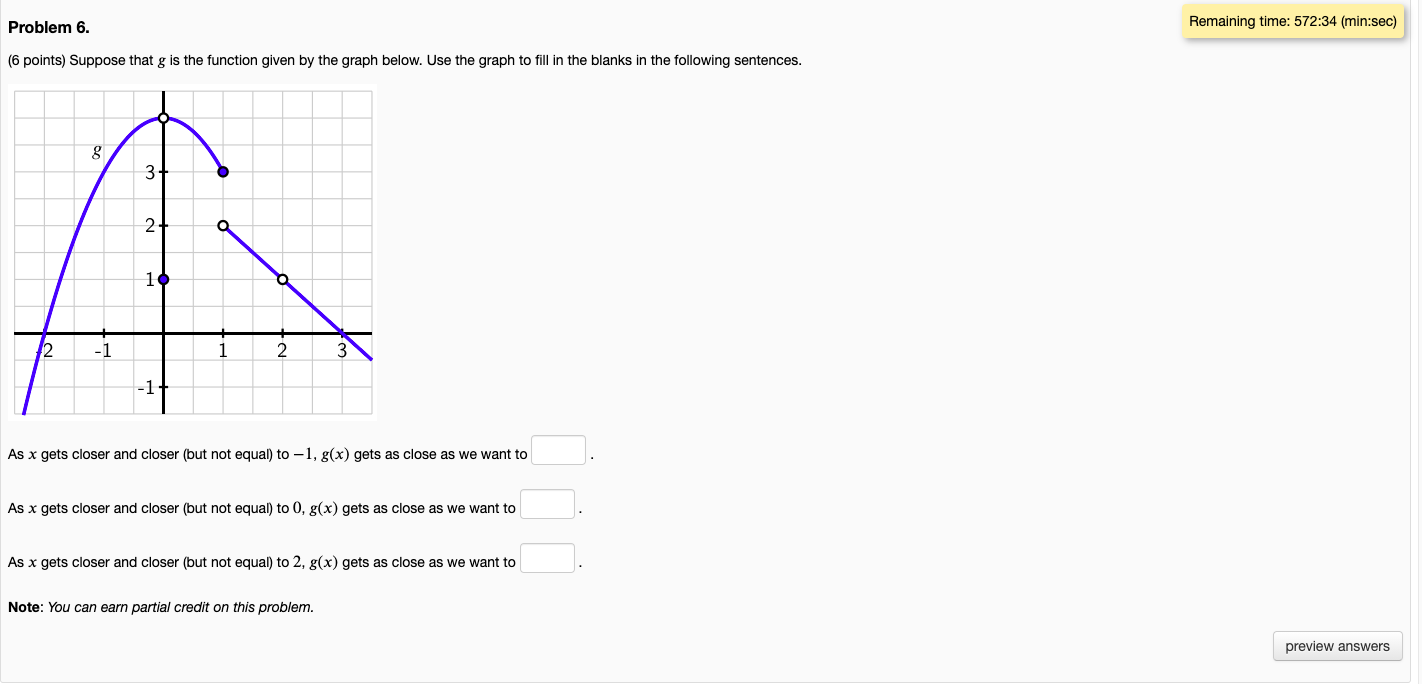Click the y-axis label 2 on the graph
1422x684 pixels.
[149, 225]
